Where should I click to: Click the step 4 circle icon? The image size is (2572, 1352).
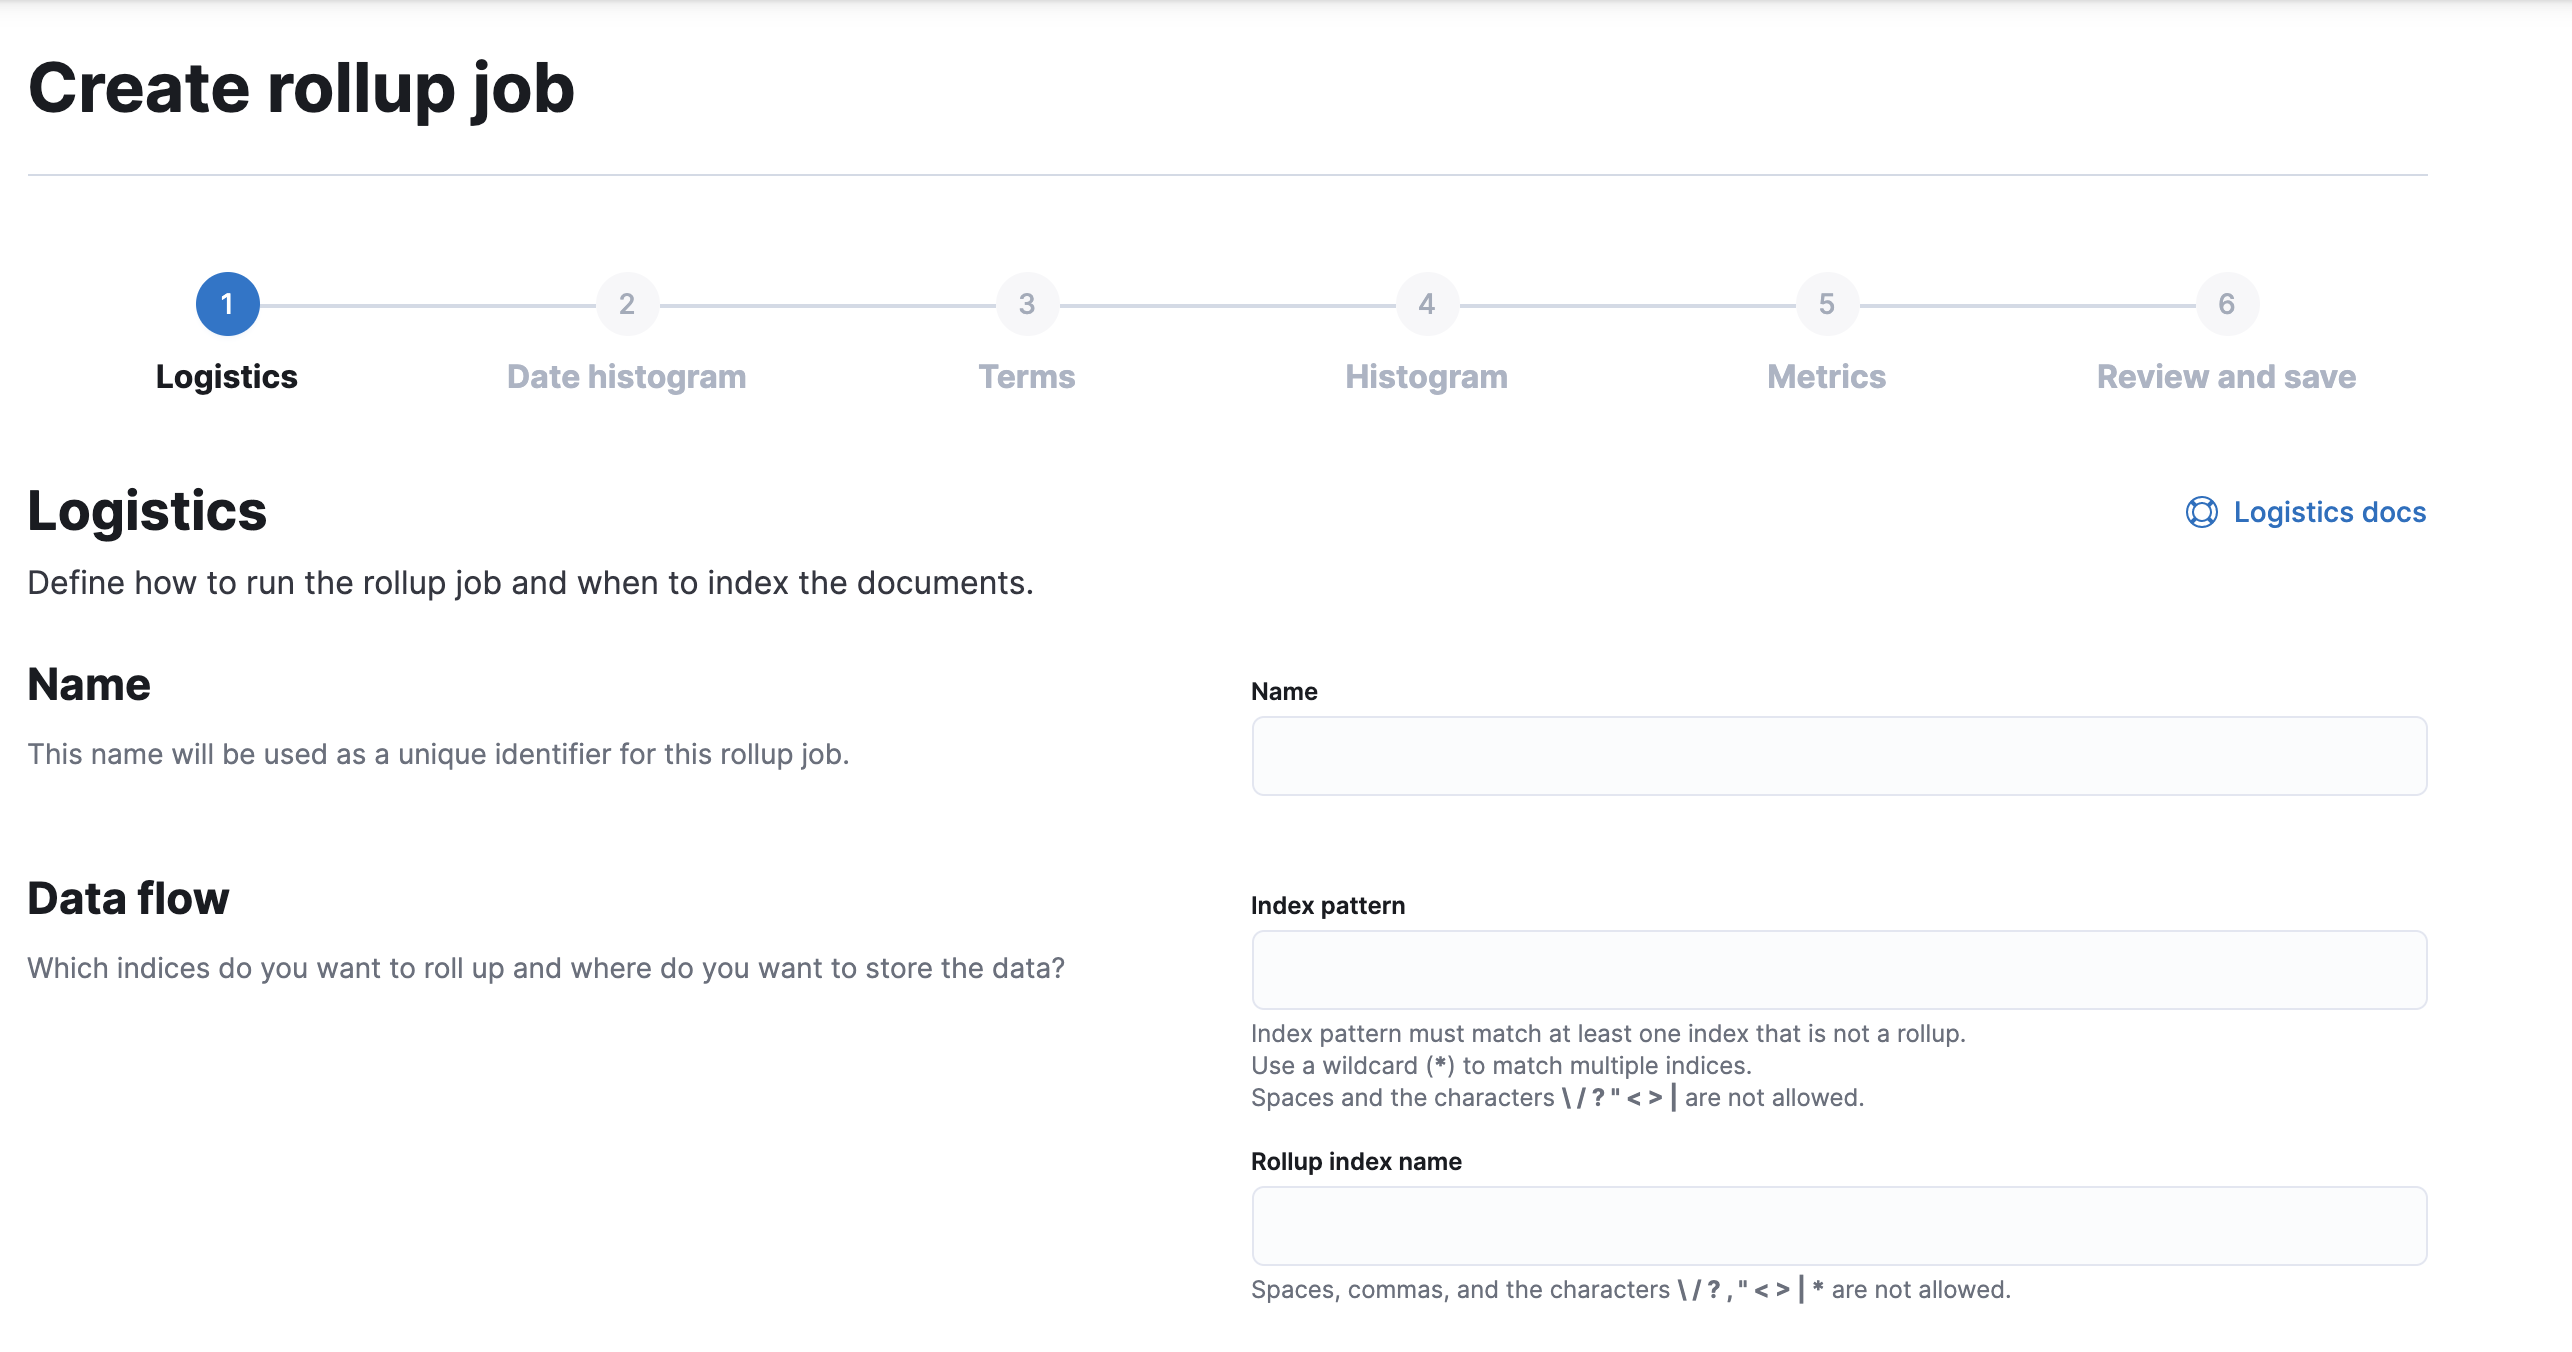1427,304
